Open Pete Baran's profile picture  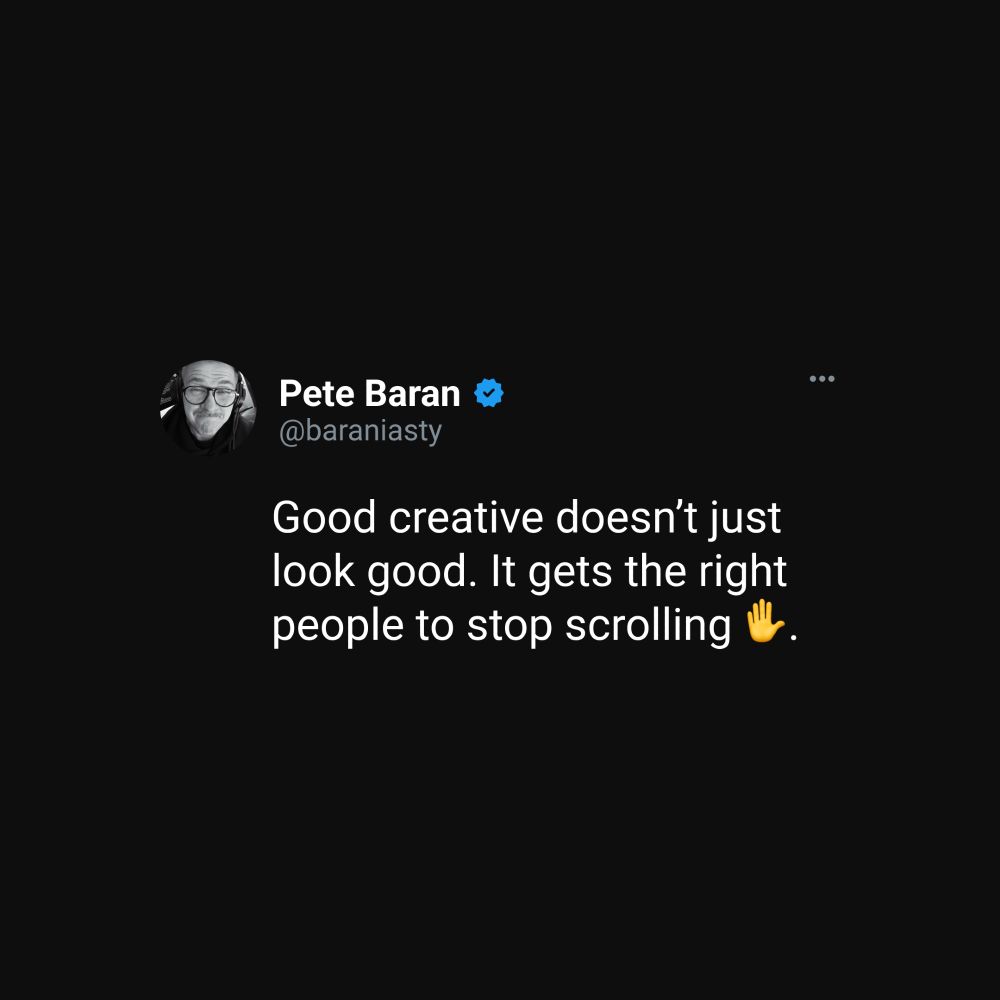click(208, 408)
